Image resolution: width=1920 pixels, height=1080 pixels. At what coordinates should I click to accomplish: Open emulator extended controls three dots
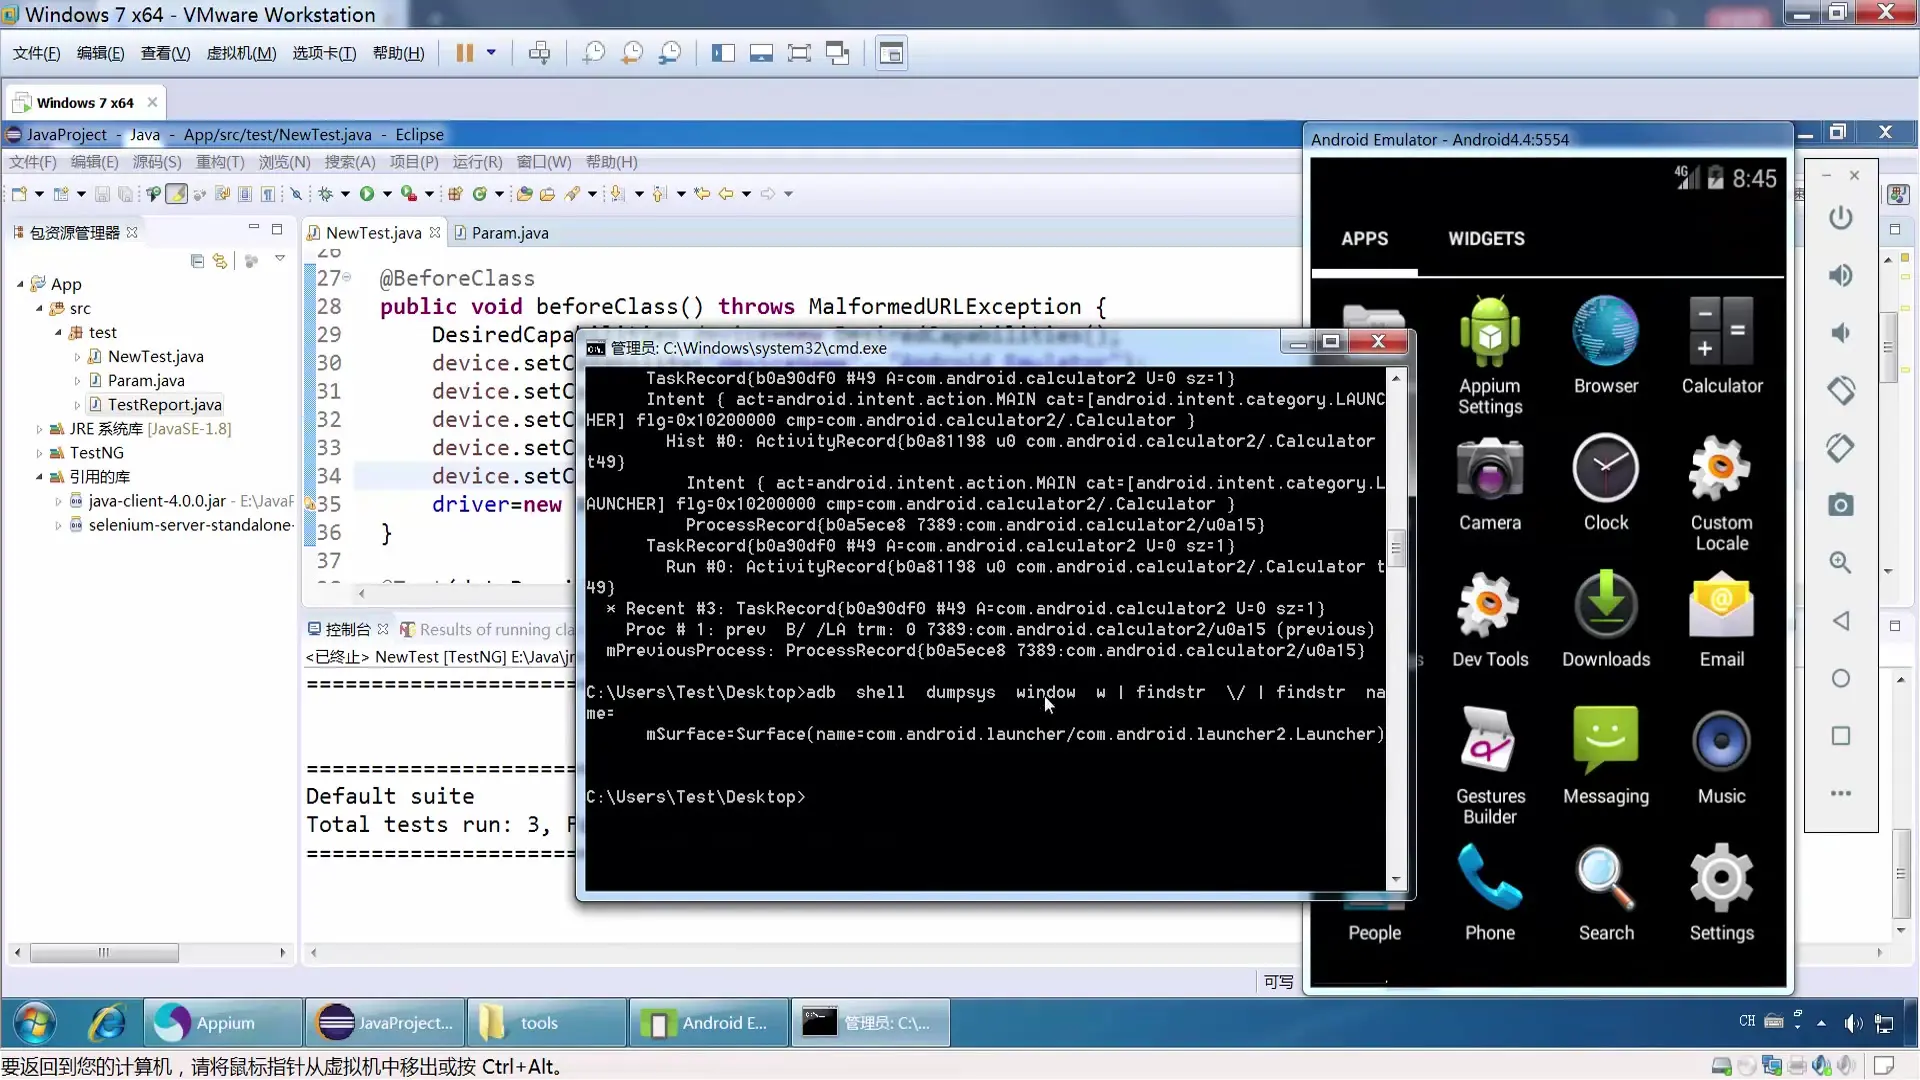(1840, 793)
